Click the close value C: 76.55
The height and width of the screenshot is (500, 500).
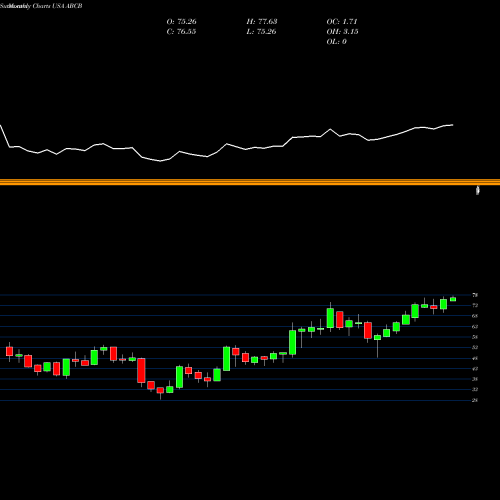181,32
